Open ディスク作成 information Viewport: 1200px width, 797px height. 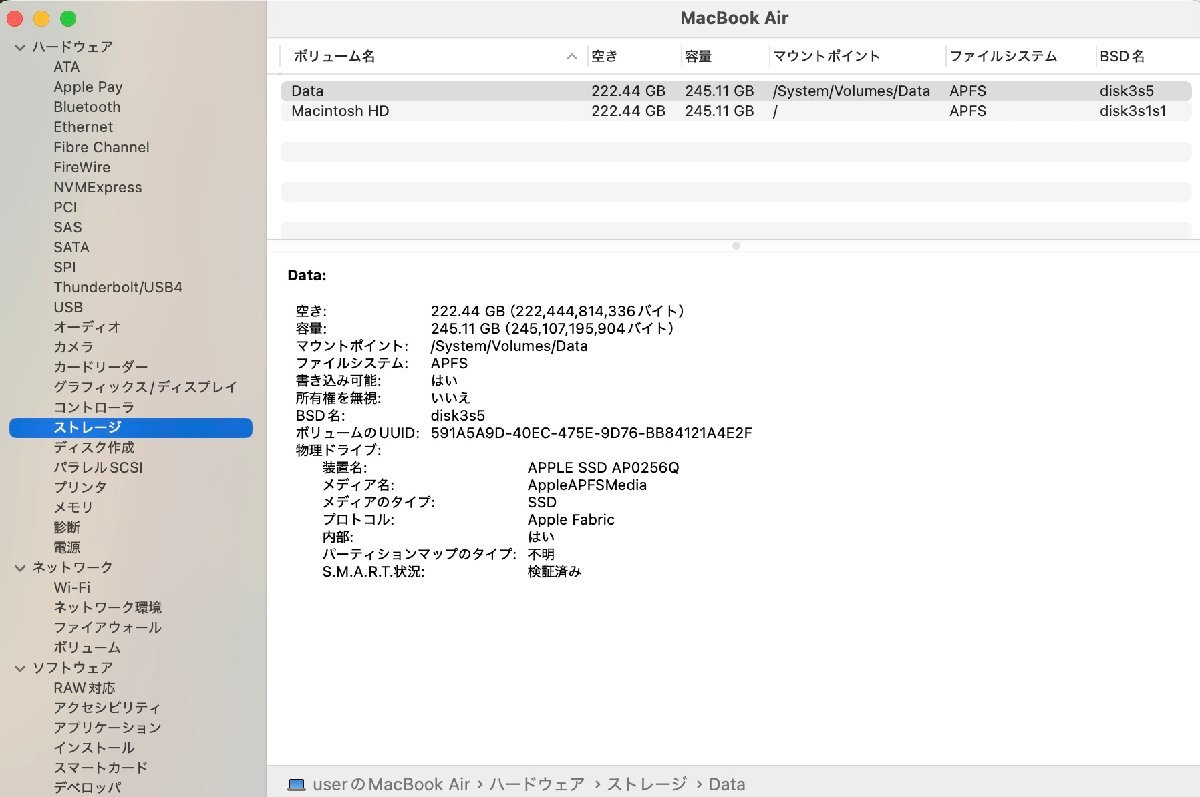[94, 447]
